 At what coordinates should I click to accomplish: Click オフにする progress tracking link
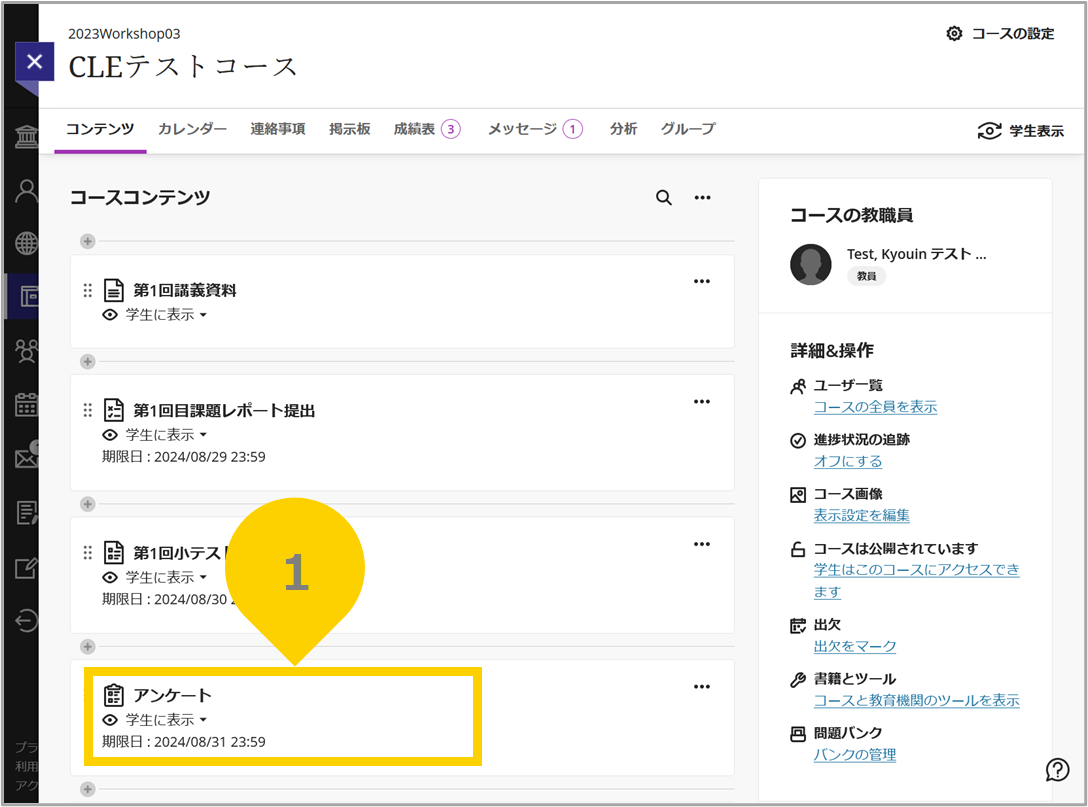click(847, 461)
